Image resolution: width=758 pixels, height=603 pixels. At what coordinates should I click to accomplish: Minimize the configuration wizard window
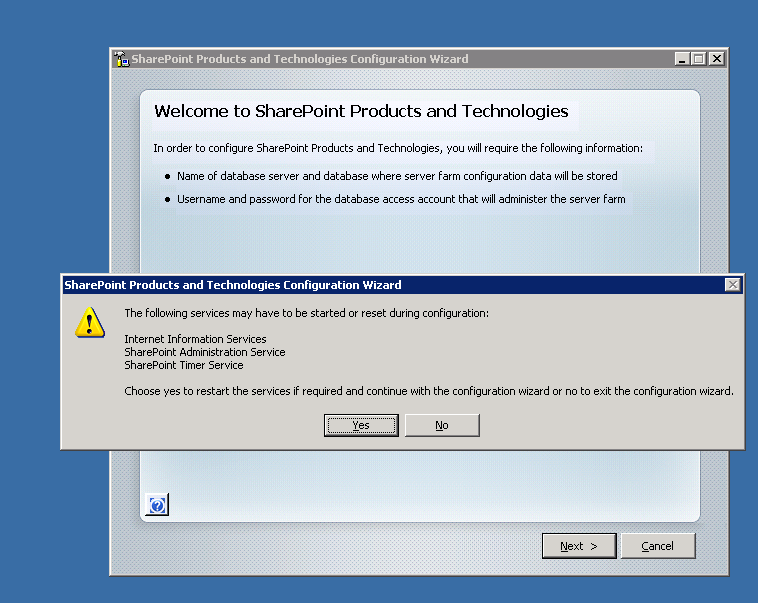pyautogui.click(x=682, y=59)
